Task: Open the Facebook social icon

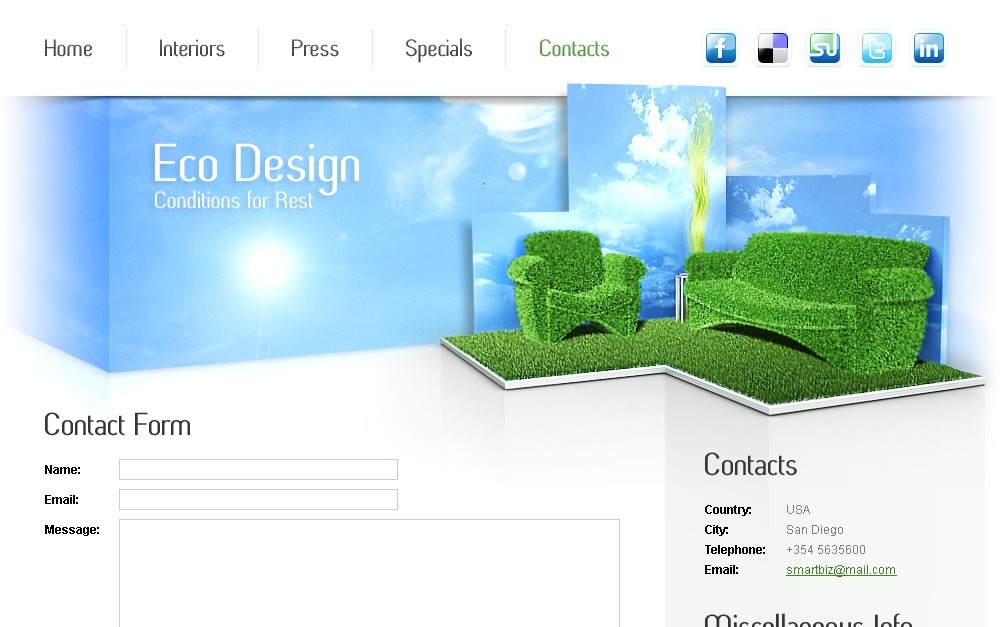Action: coord(721,48)
